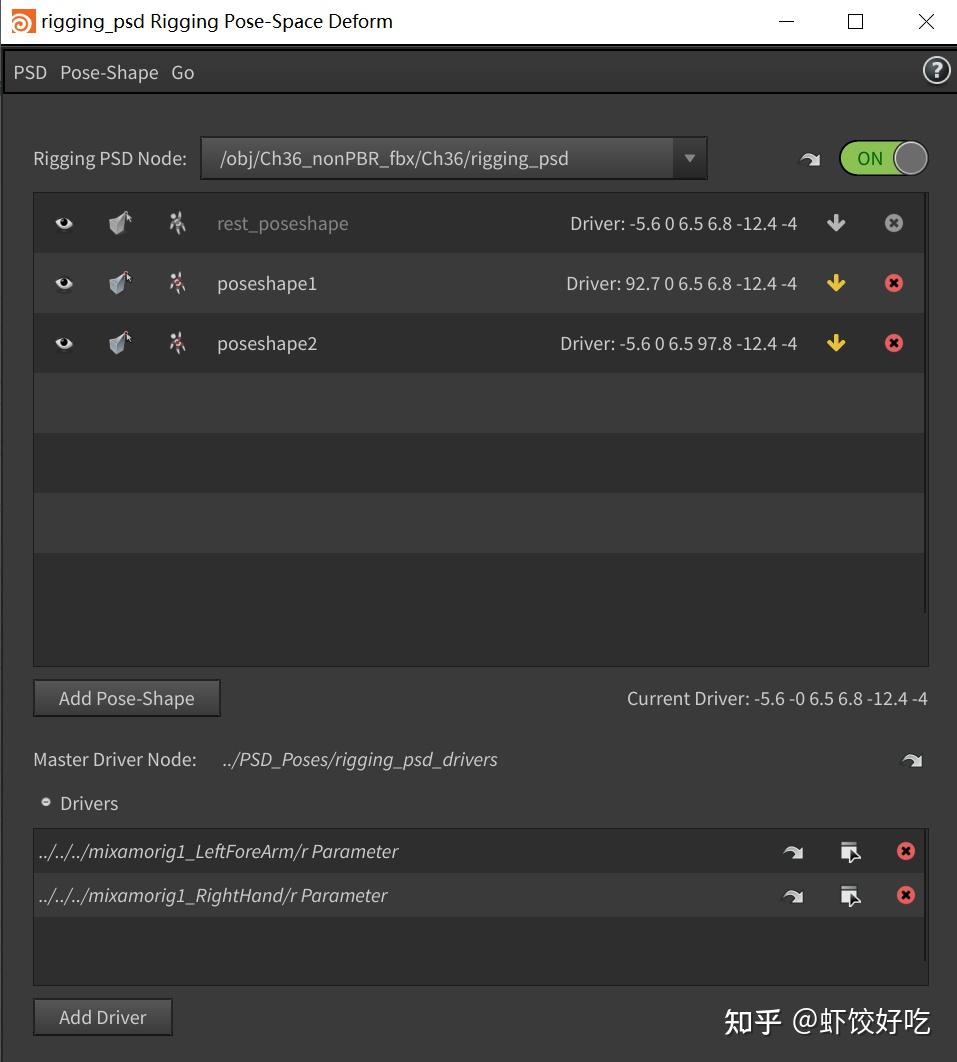This screenshot has height=1062, width=957.
Task: Turn off the PSD ON switch
Action: 883,158
